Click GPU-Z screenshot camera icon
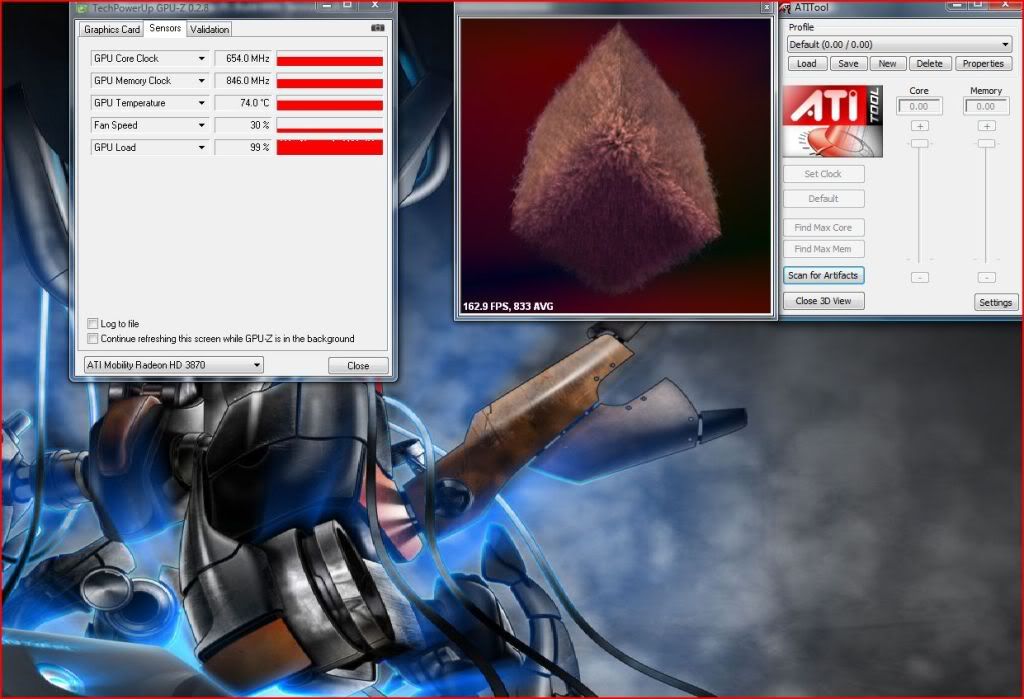Image resolution: width=1024 pixels, height=699 pixels. [x=377, y=28]
